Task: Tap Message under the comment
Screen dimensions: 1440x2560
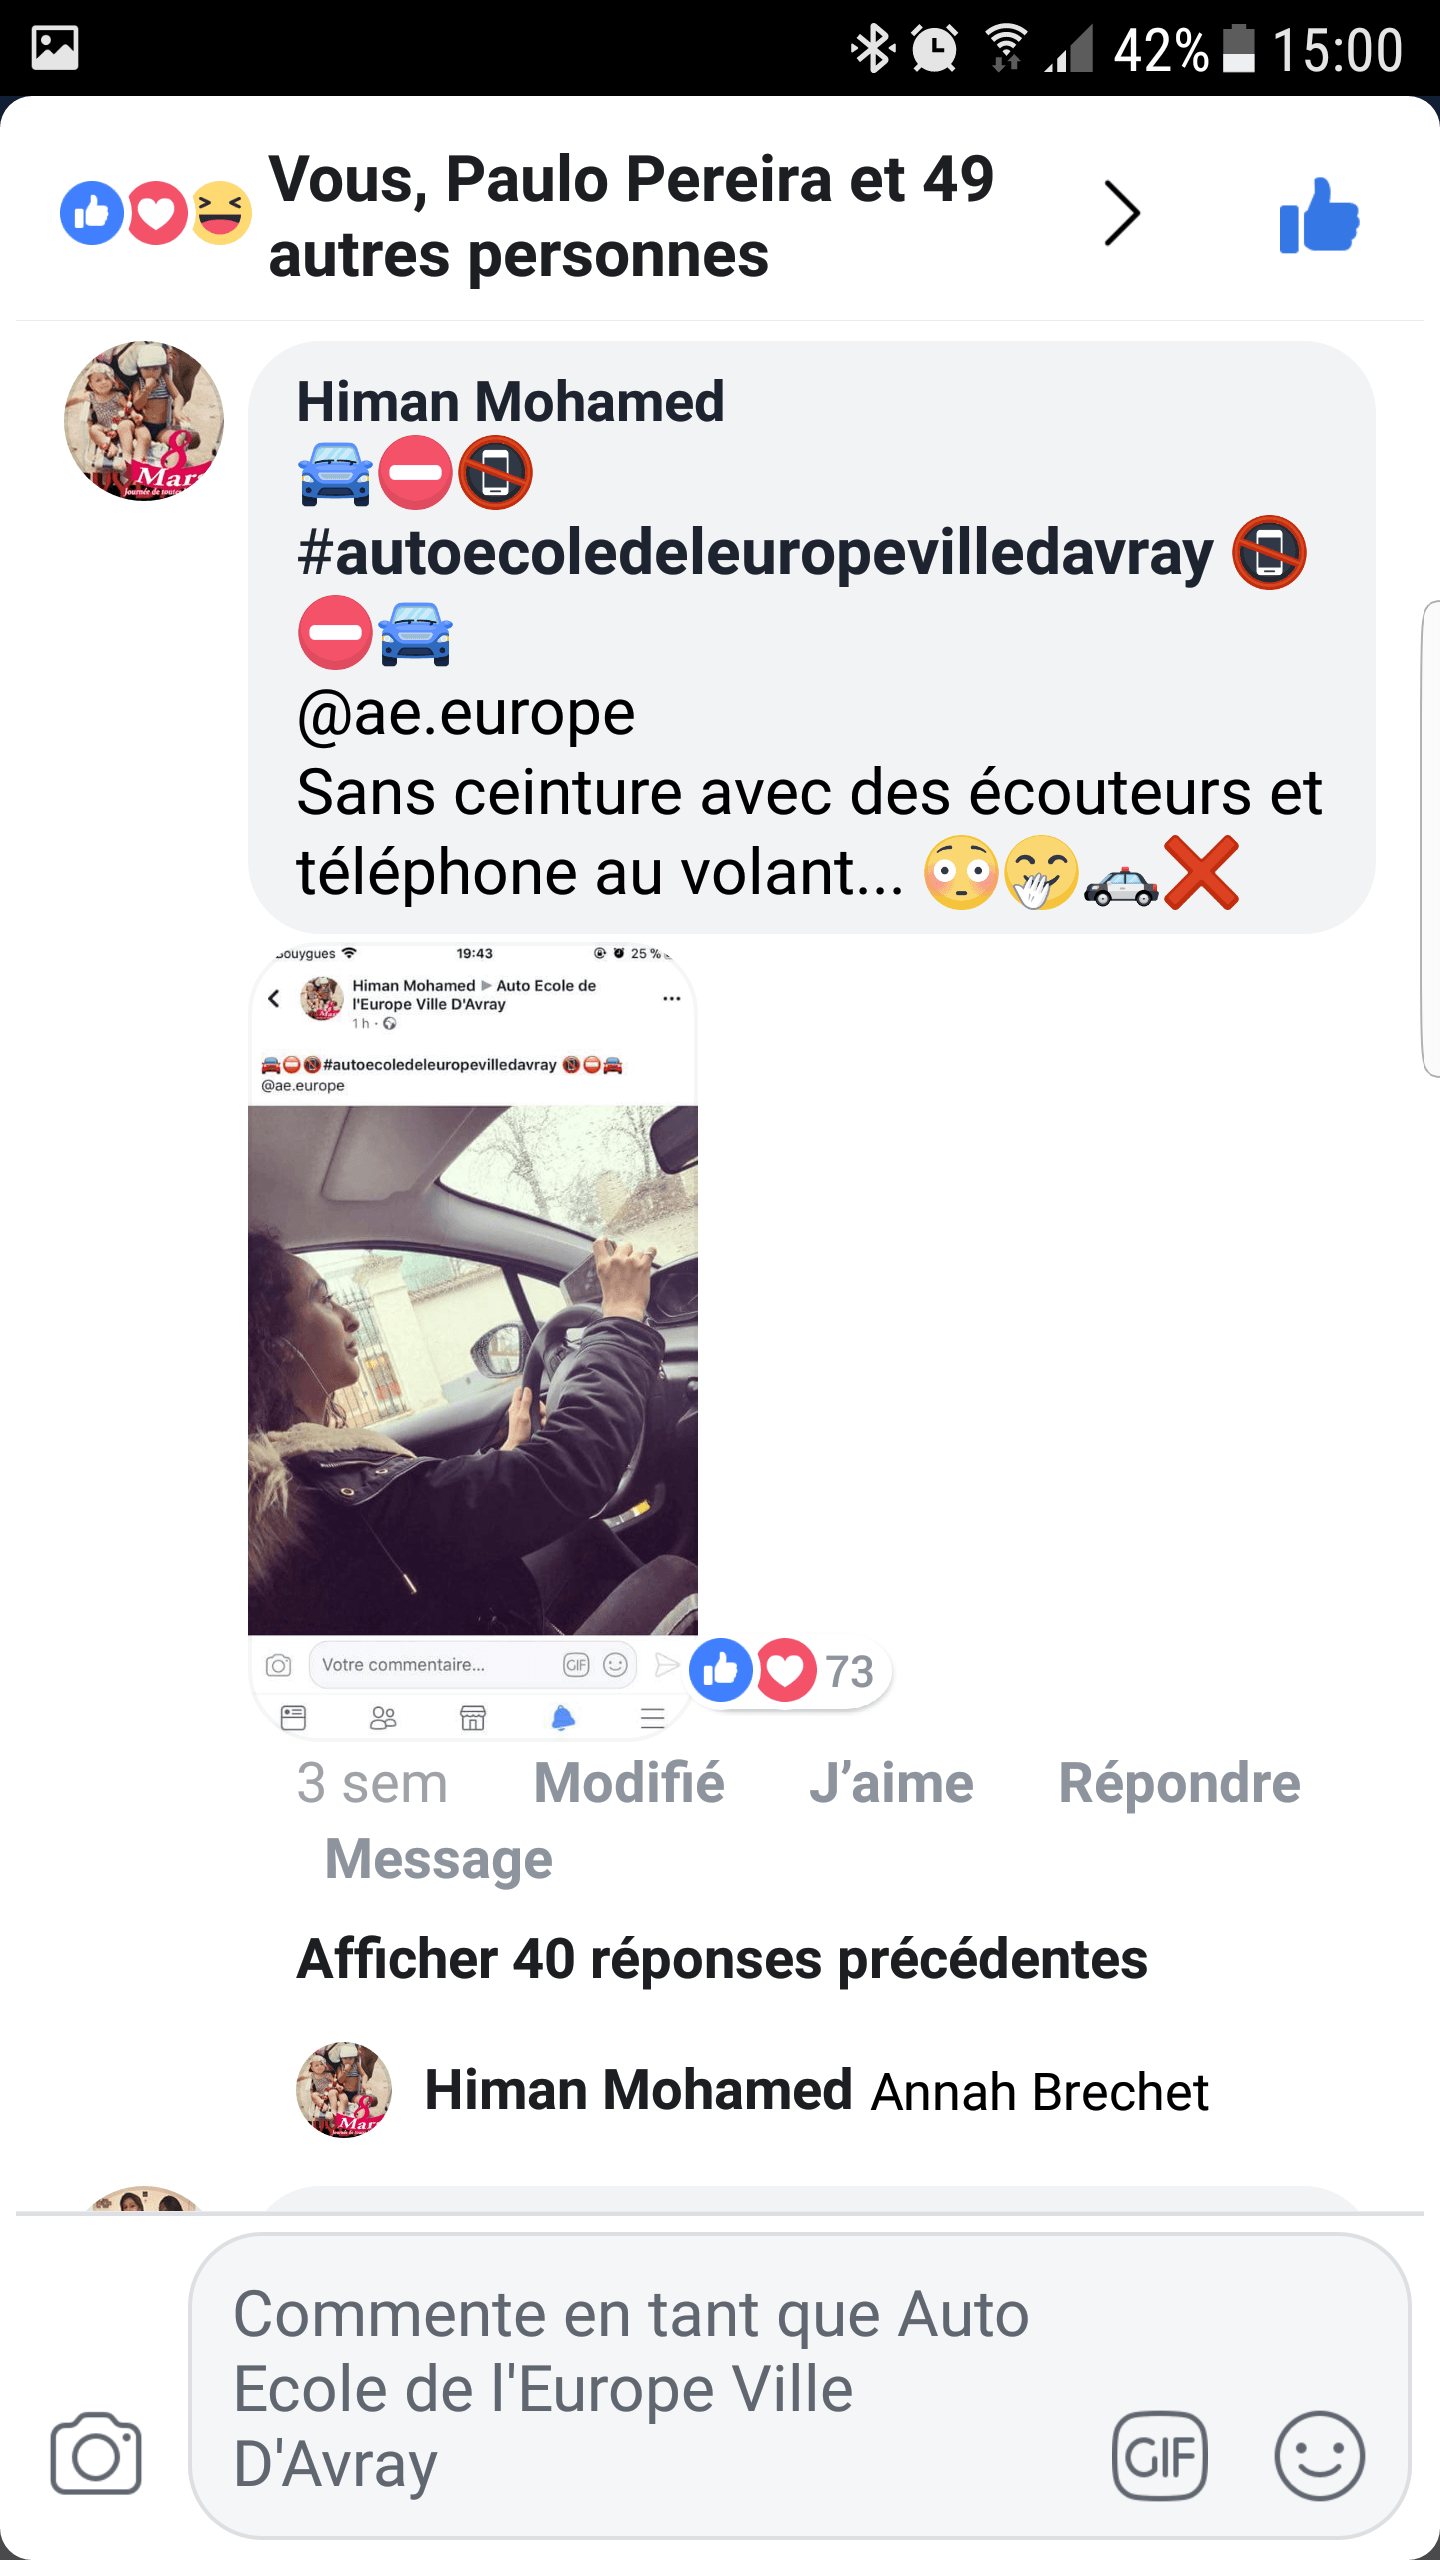Action: tap(439, 1860)
